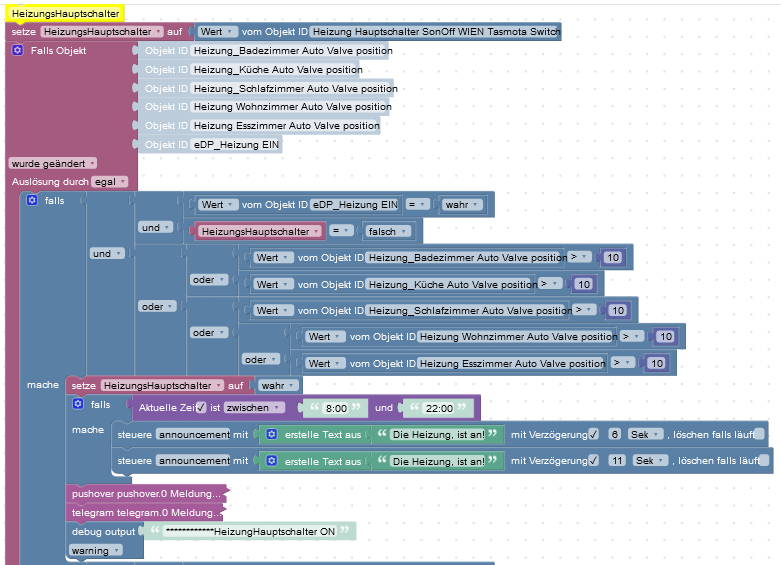Open the warning level dropdown
The width and height of the screenshot is (781, 565).
pos(95,551)
